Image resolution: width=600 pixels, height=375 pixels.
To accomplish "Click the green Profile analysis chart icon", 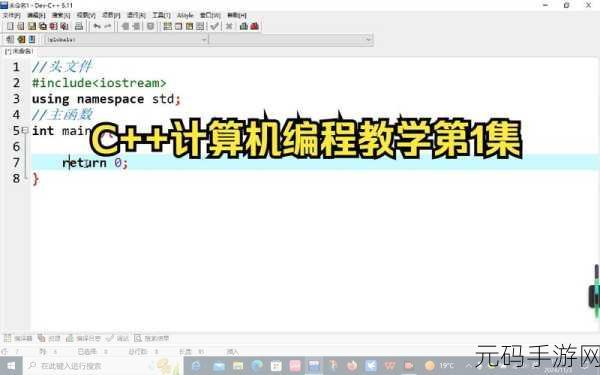I will tap(244, 26).
